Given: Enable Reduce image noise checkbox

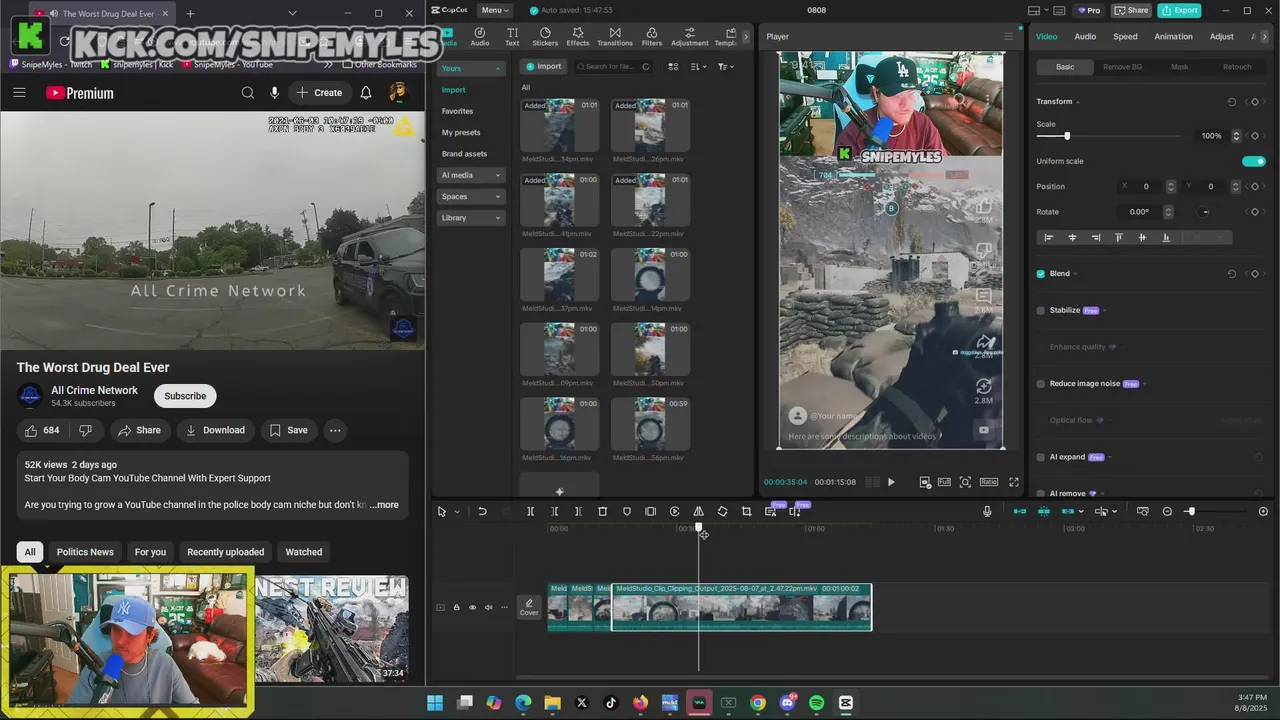Looking at the screenshot, I should (x=1041, y=384).
